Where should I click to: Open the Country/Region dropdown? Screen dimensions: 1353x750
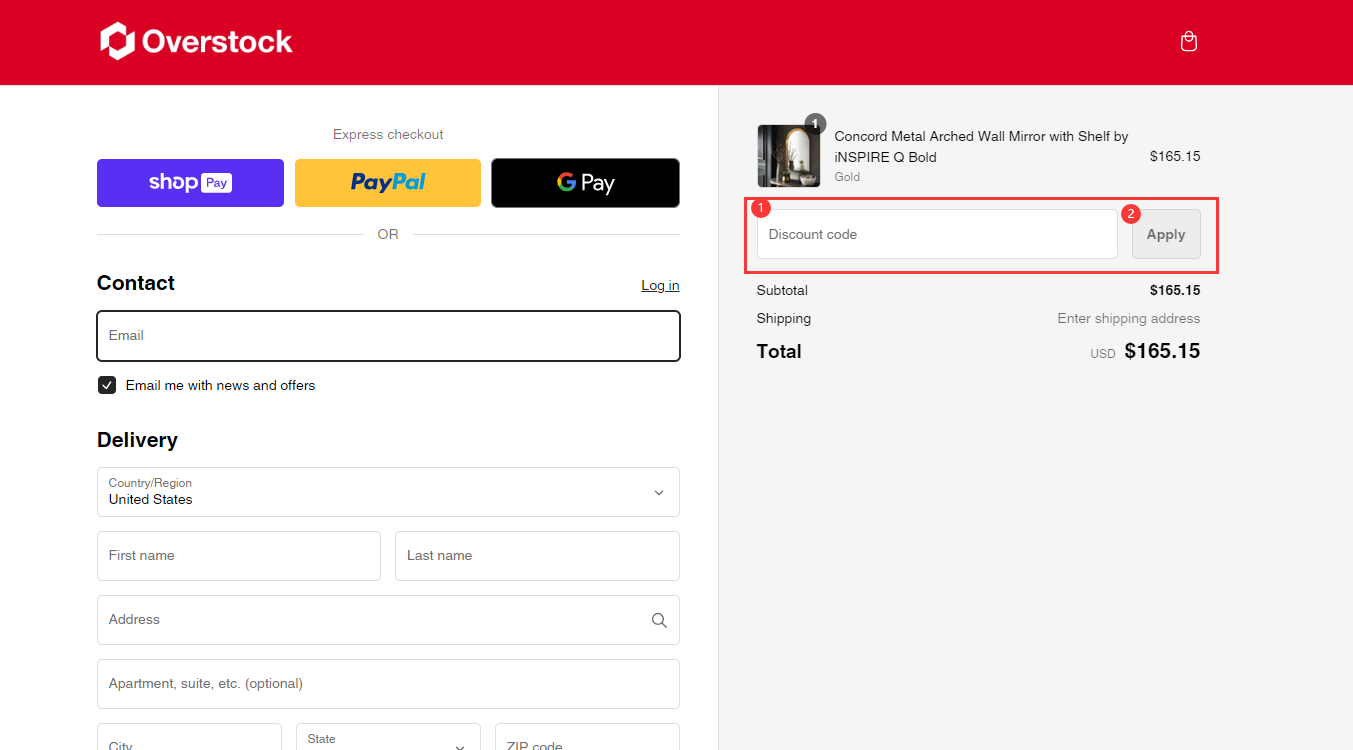[x=388, y=492]
